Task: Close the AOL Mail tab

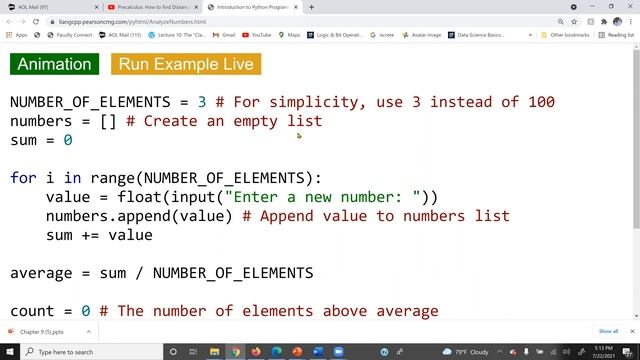Action: (96, 7)
